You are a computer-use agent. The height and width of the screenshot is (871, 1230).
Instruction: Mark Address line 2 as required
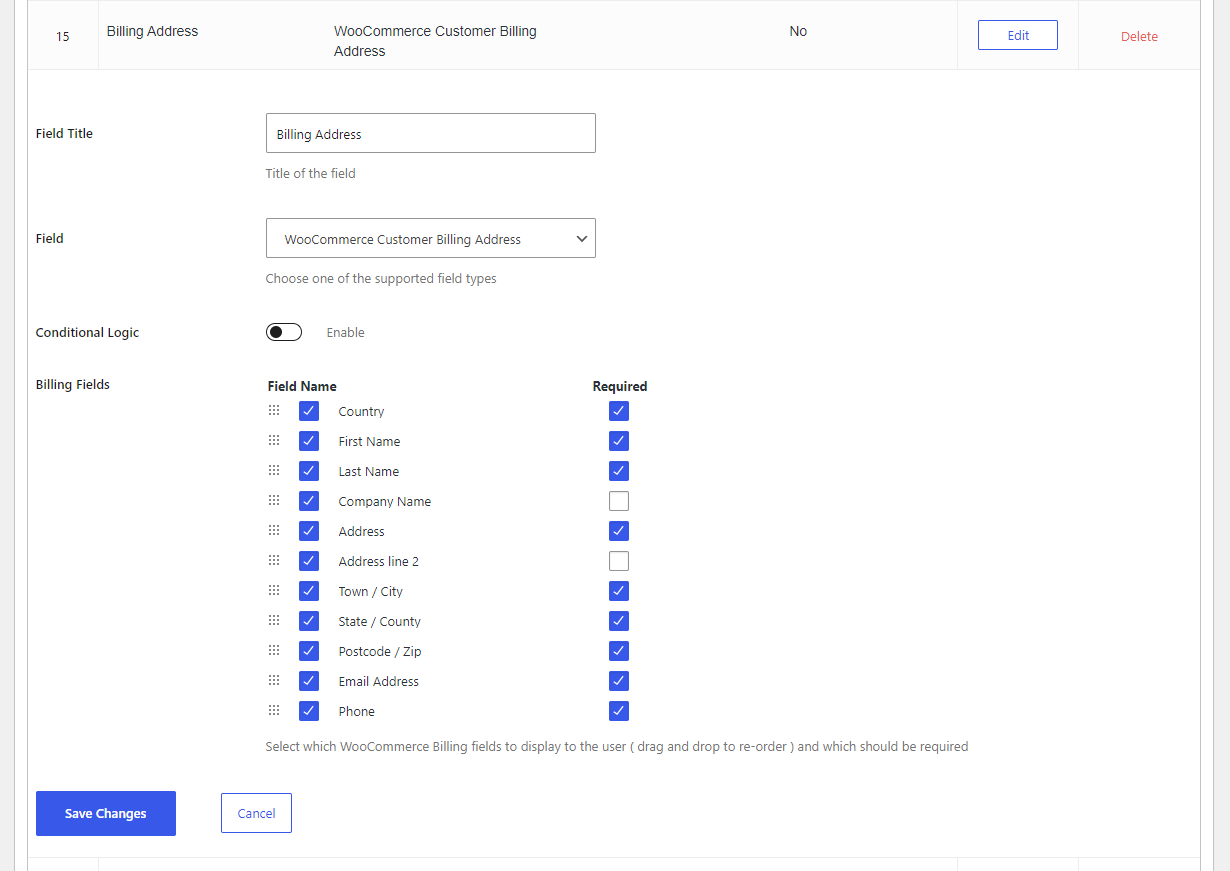click(619, 561)
